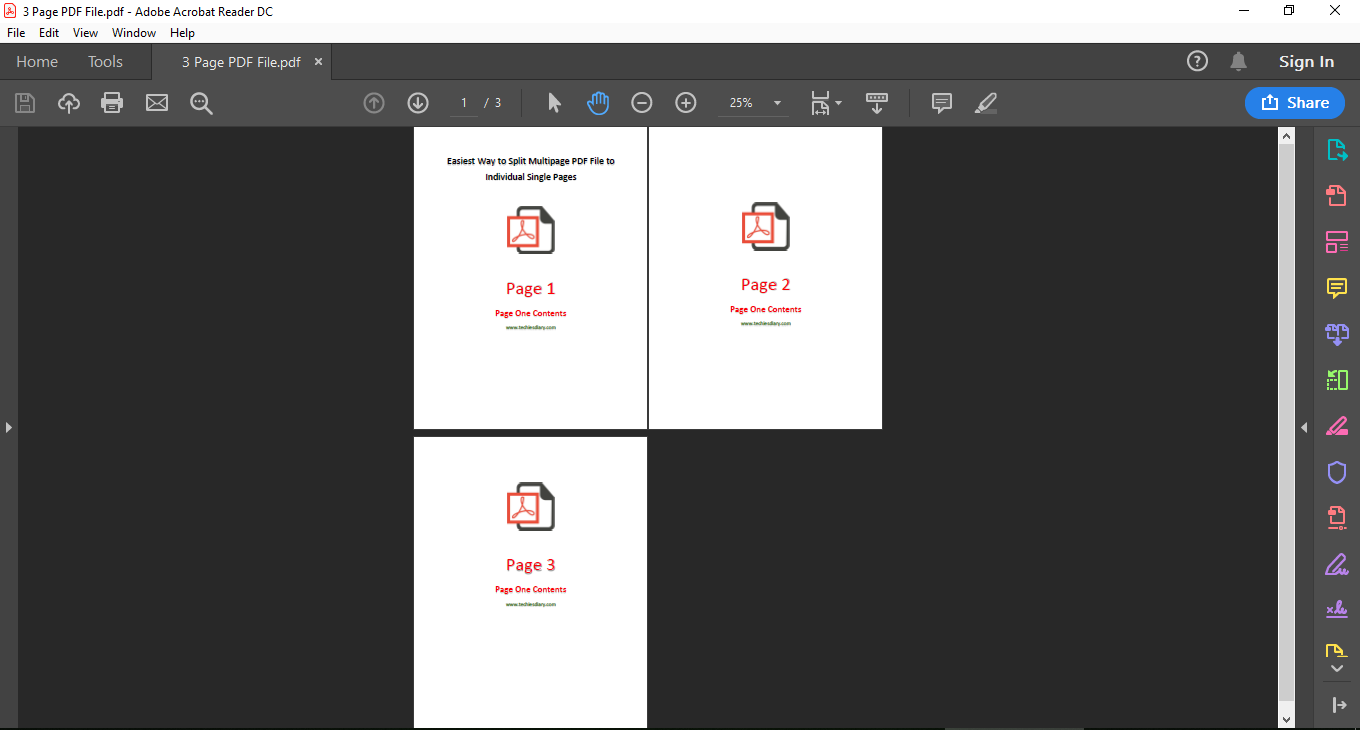Open Comment tool in right sidebar
The width and height of the screenshot is (1360, 730).
point(1337,288)
